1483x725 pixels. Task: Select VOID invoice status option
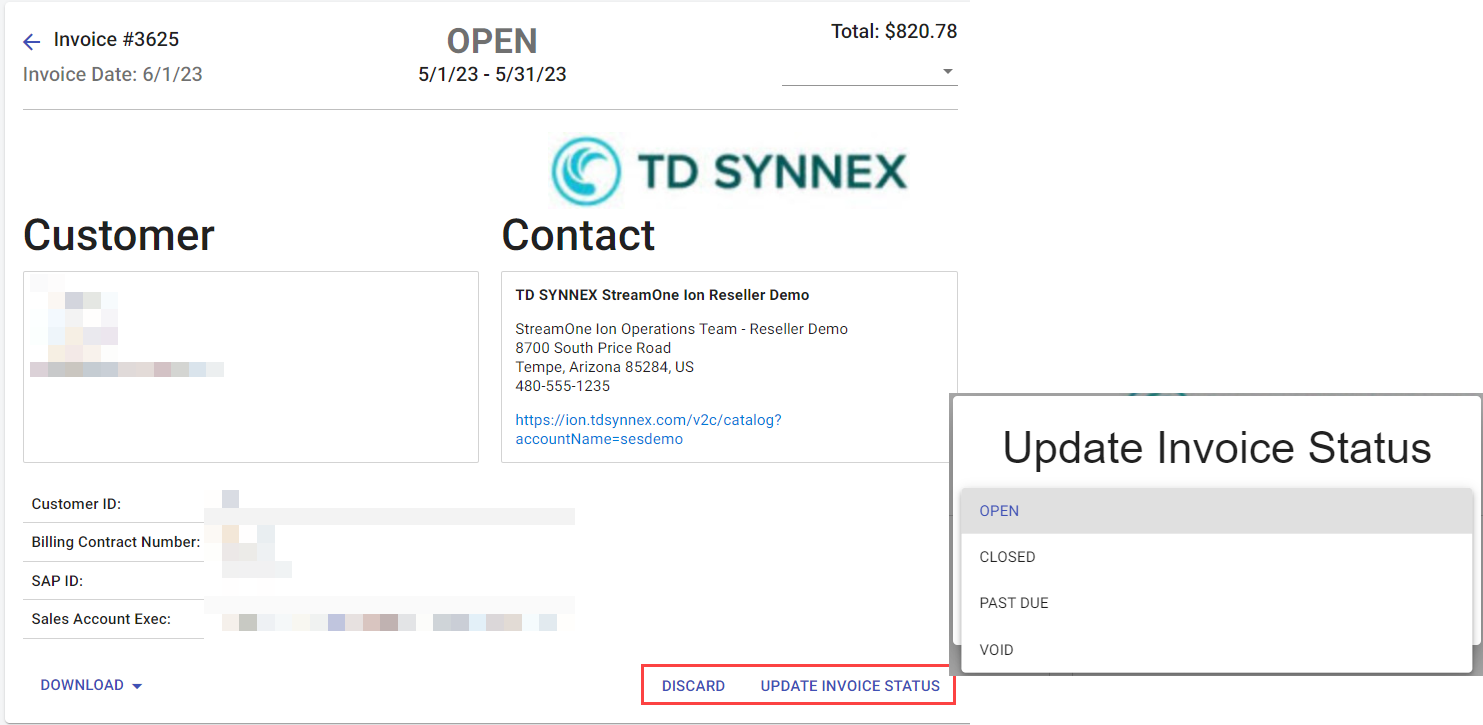[x=1216, y=650]
